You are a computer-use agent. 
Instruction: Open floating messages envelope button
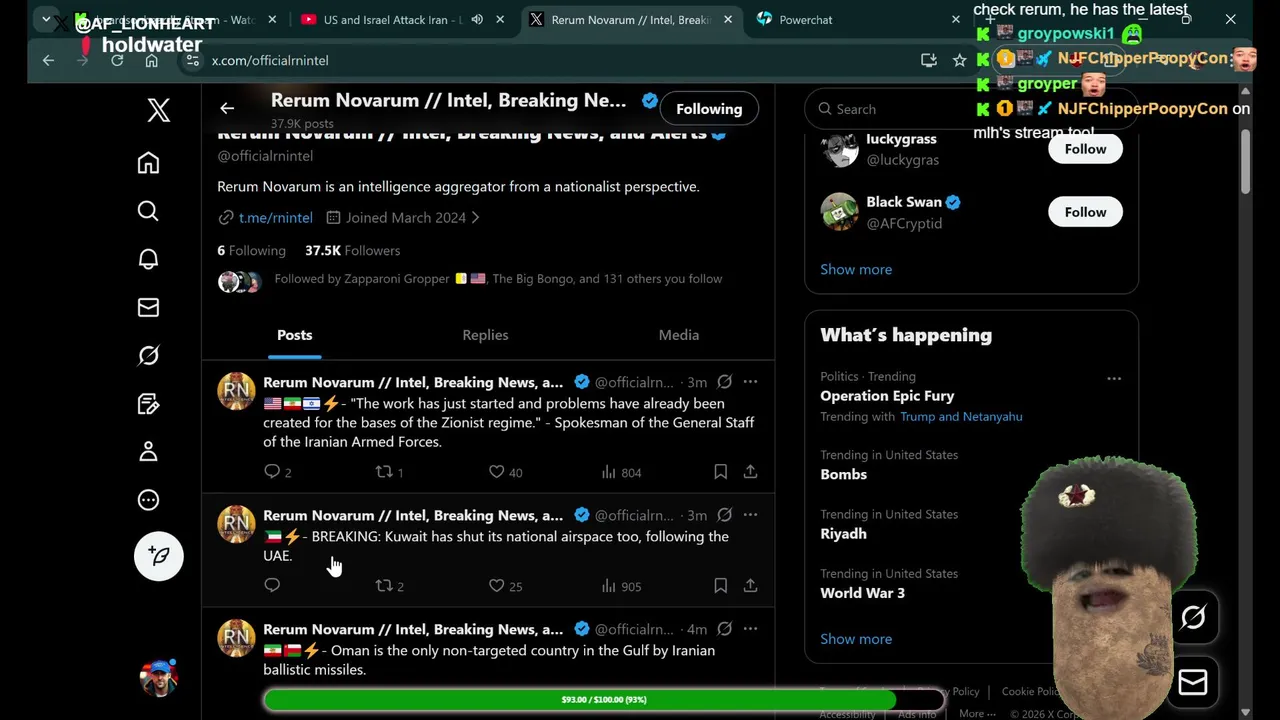(1193, 682)
